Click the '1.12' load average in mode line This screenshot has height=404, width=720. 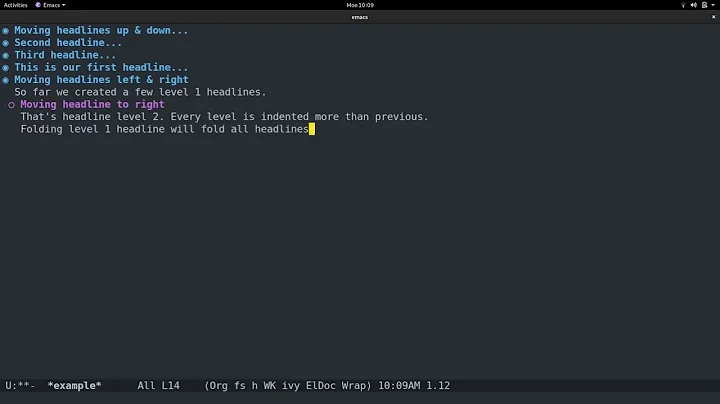(438, 386)
